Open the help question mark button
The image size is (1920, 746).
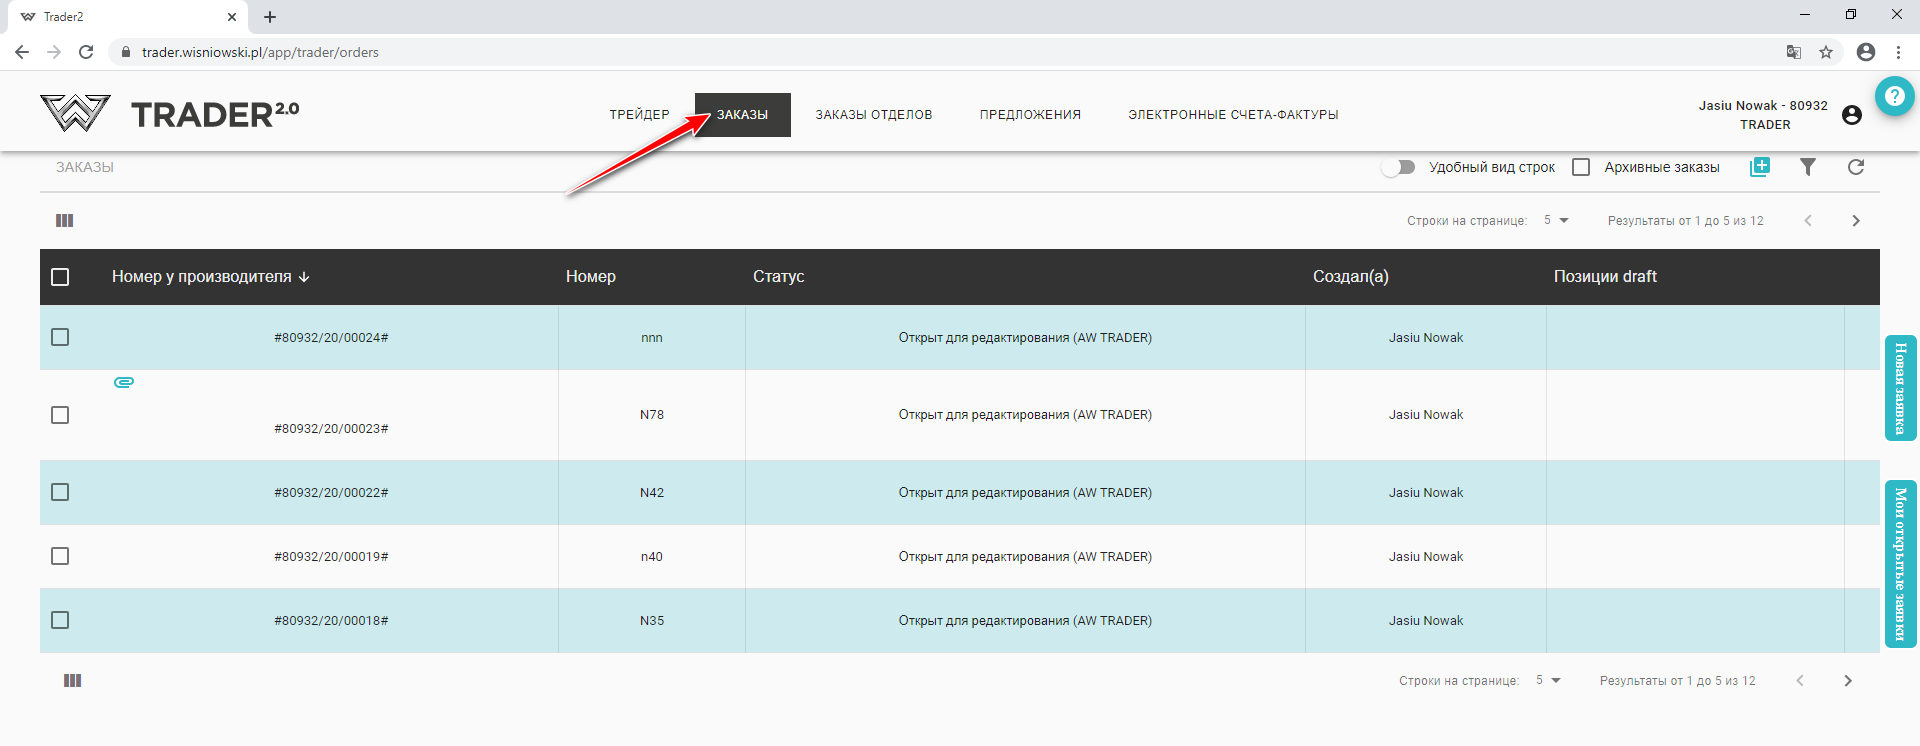pyautogui.click(x=1894, y=96)
